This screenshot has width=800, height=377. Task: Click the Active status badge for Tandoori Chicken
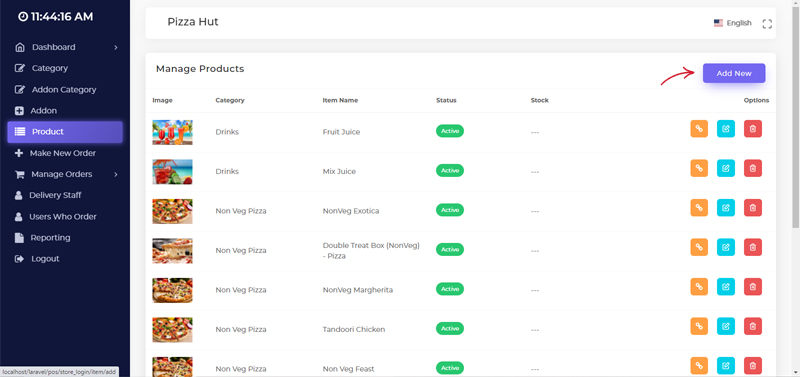[x=449, y=329]
